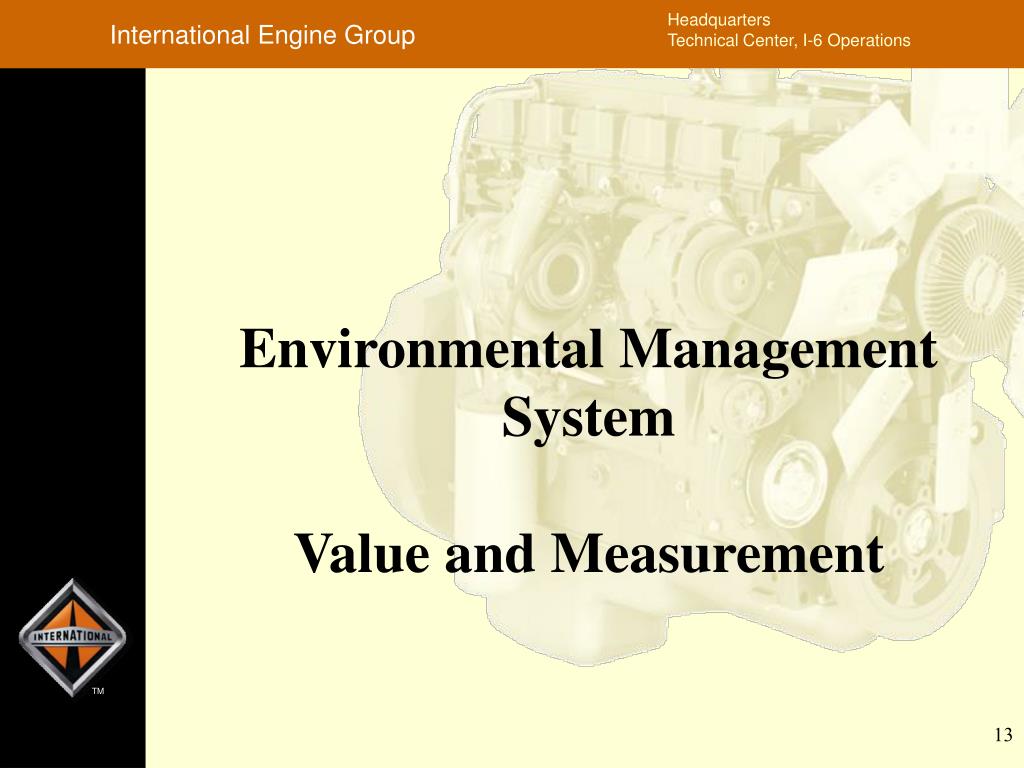Click the "Value and Measurement" subtitle
The width and height of the screenshot is (1024, 768).
(588, 553)
